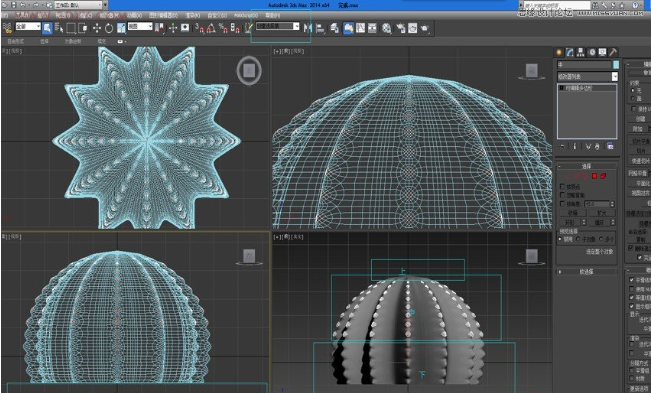
Task: Activate the Select Object tool
Action: 47,28
